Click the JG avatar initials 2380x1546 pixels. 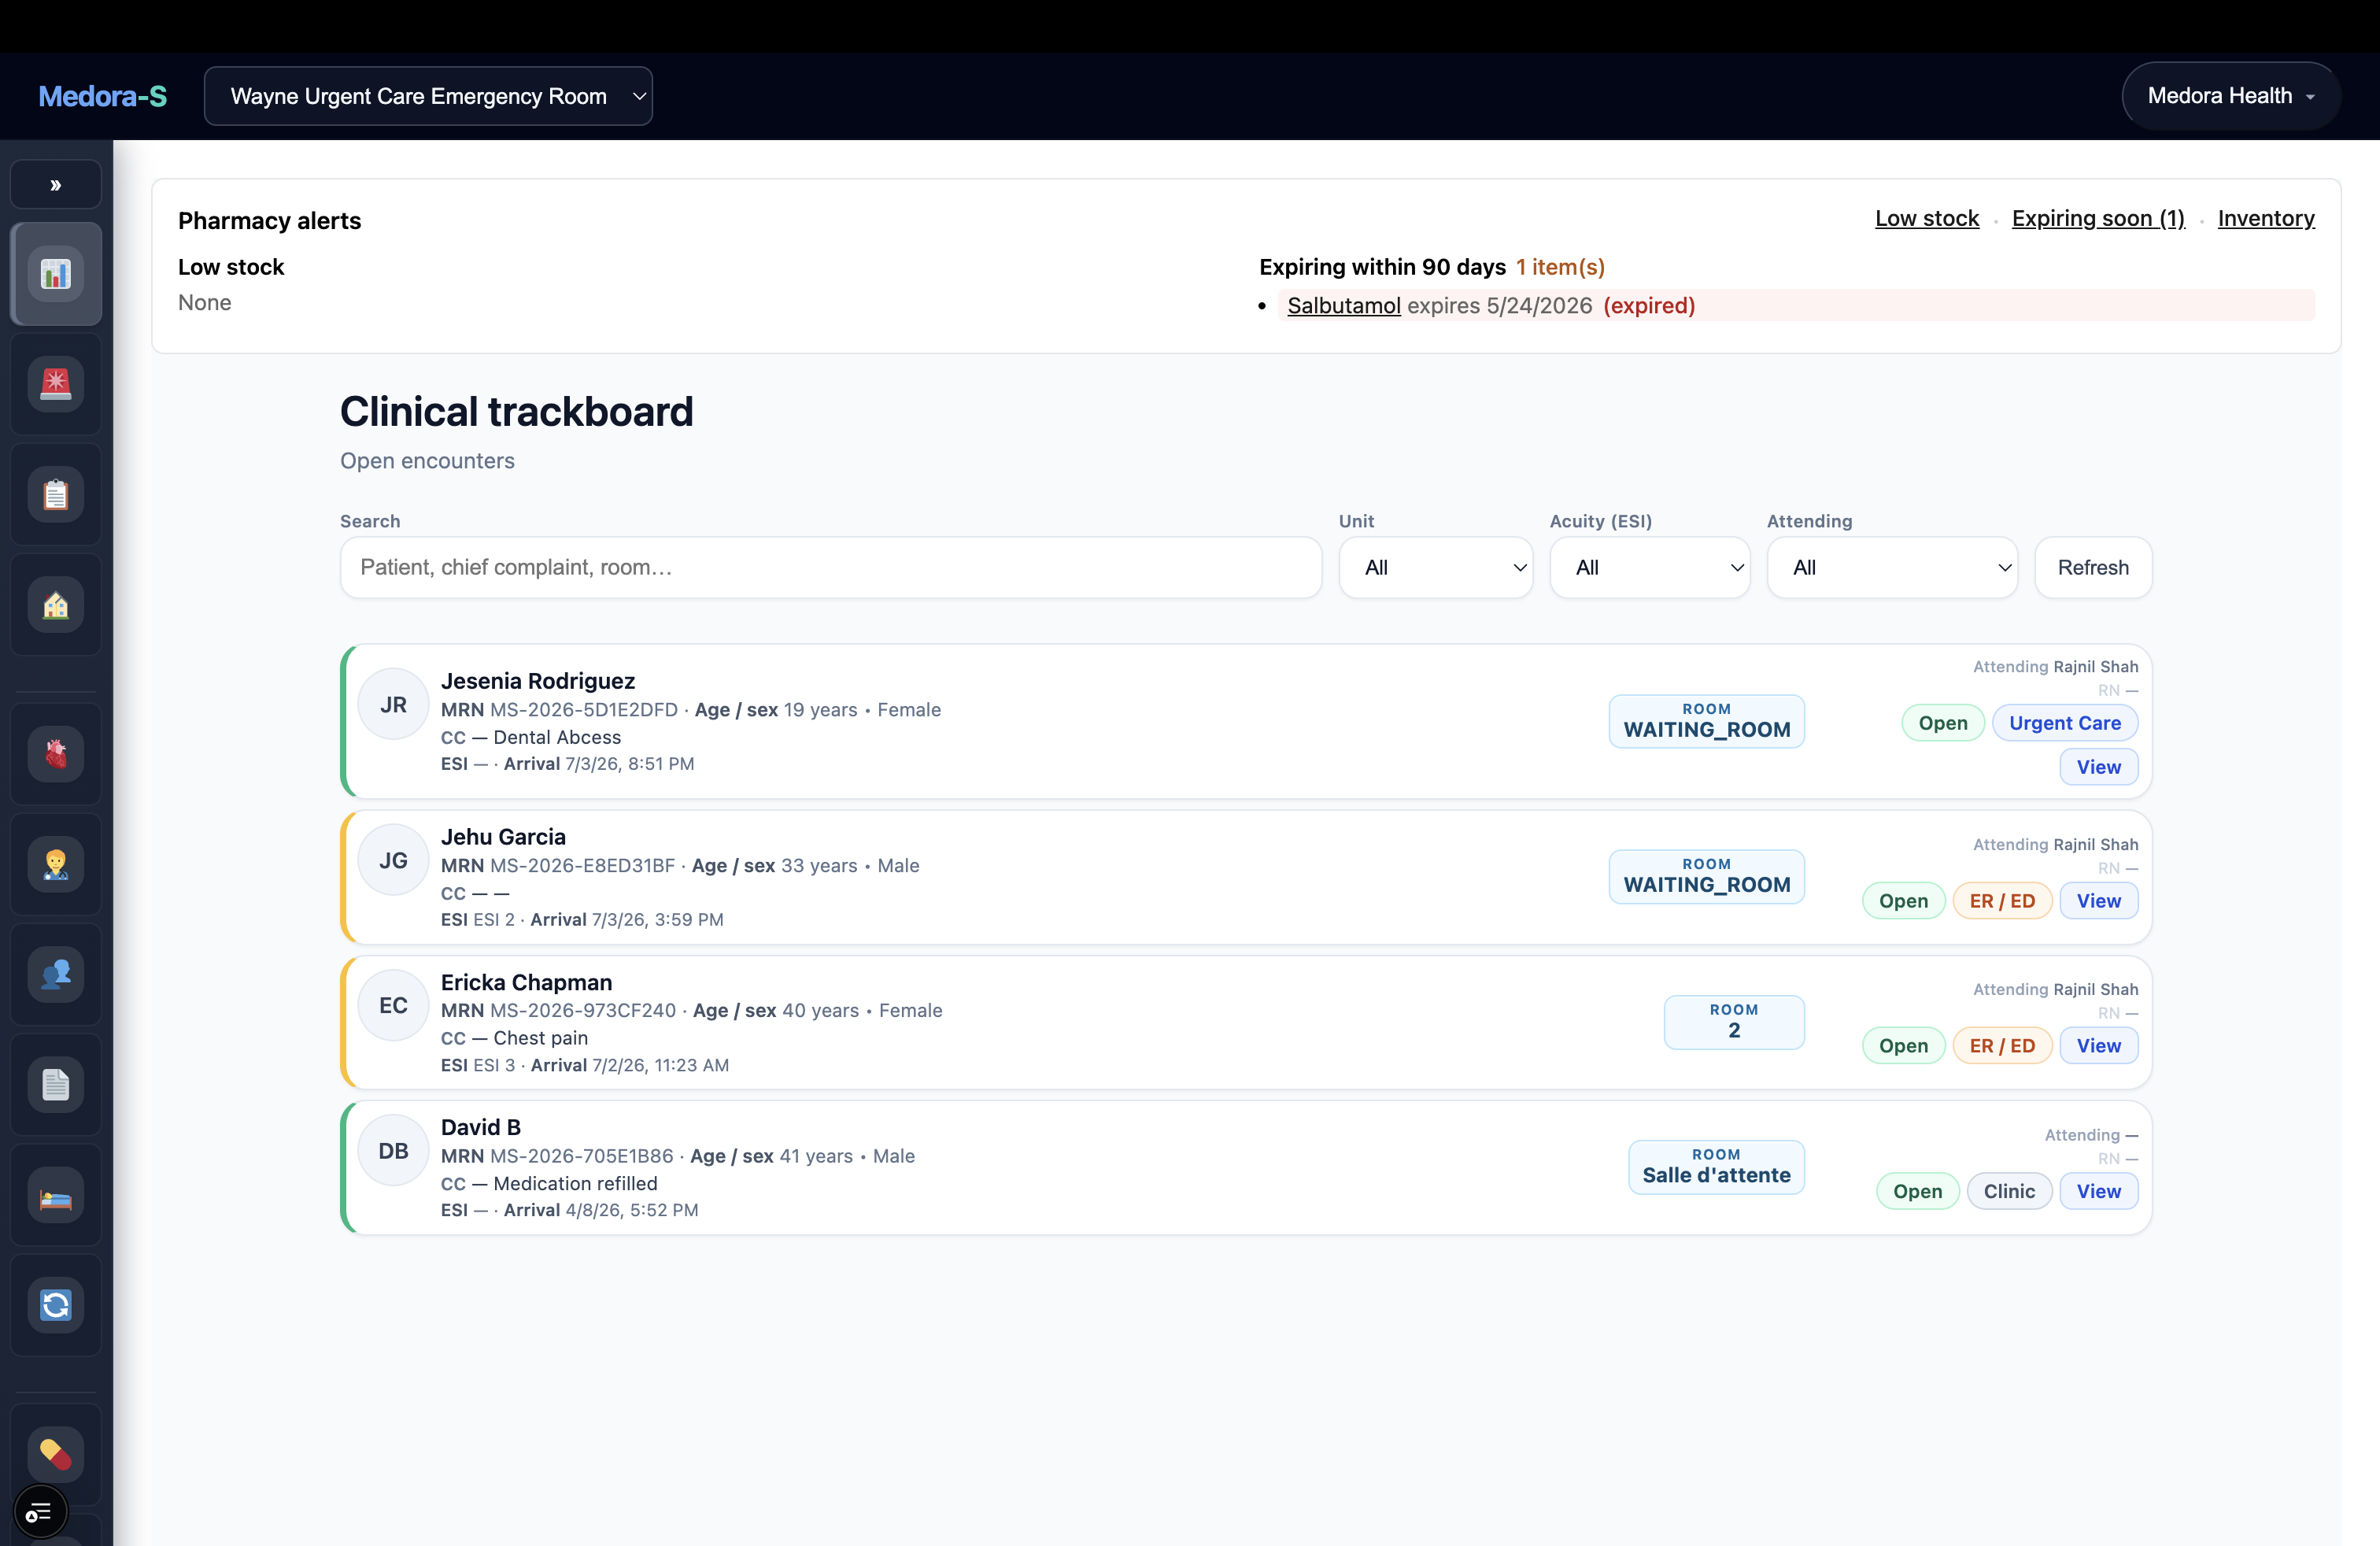(394, 860)
